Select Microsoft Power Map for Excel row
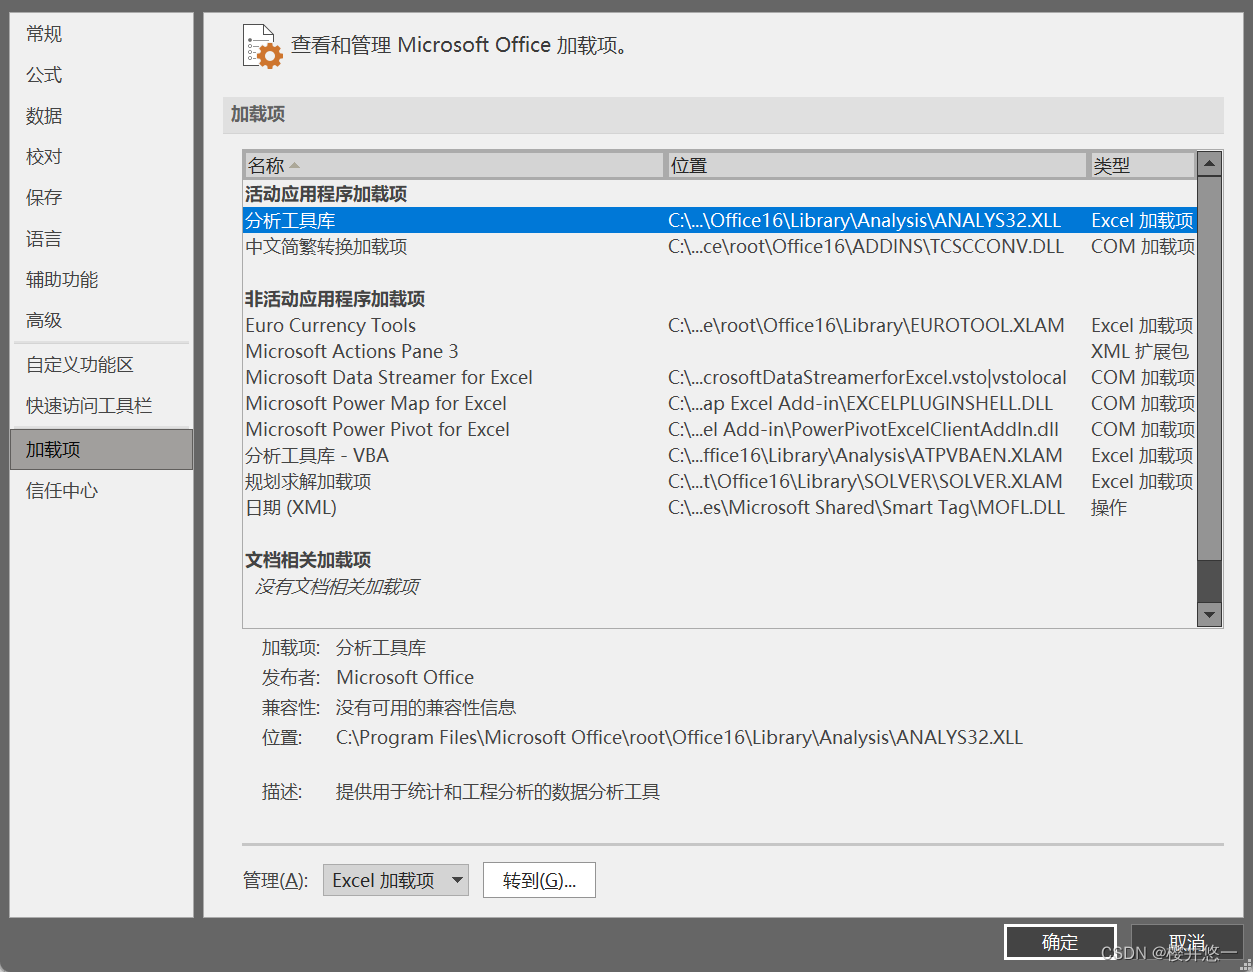This screenshot has height=972, width=1253. point(719,403)
